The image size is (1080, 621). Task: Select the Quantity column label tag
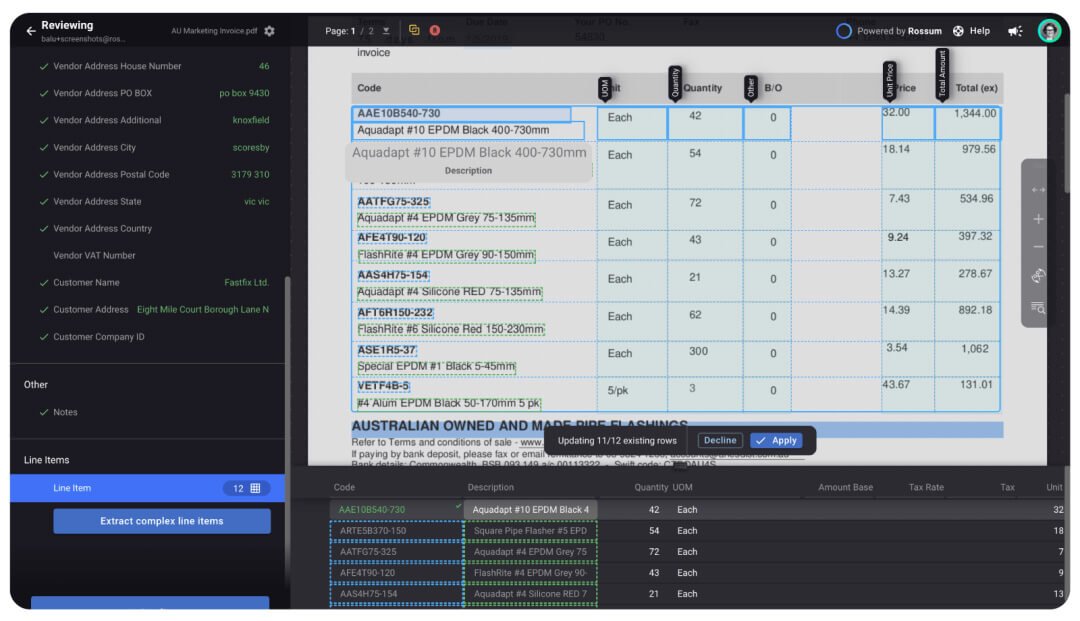pyautogui.click(x=675, y=83)
